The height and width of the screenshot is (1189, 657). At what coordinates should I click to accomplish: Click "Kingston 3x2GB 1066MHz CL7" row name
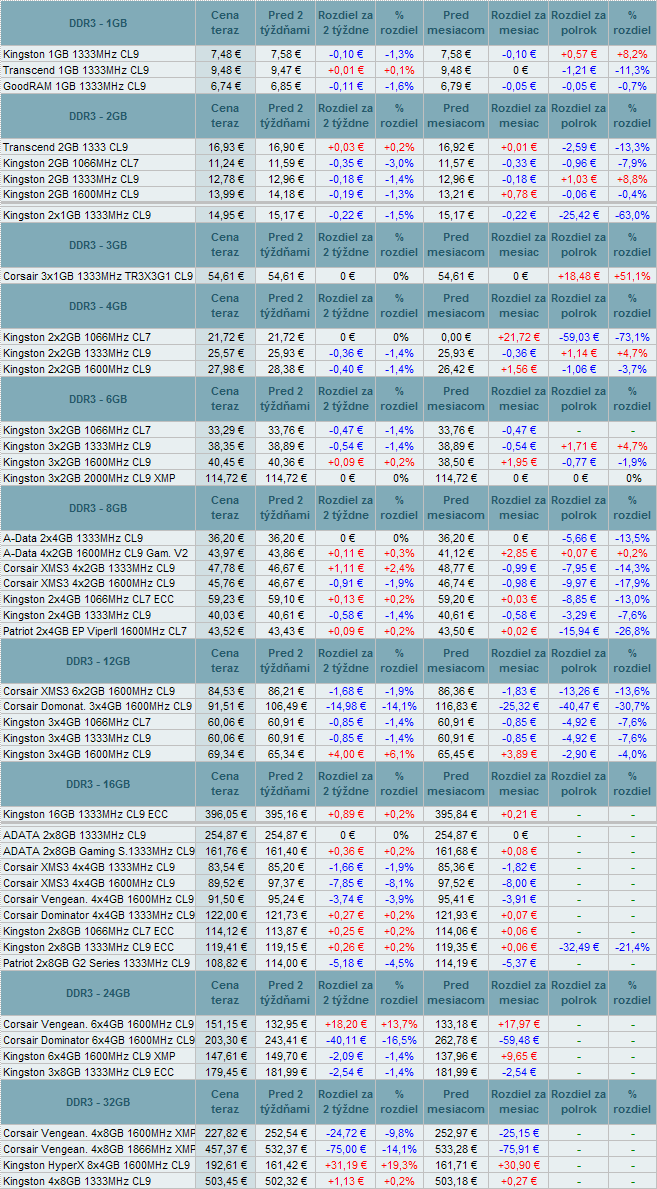[77, 431]
